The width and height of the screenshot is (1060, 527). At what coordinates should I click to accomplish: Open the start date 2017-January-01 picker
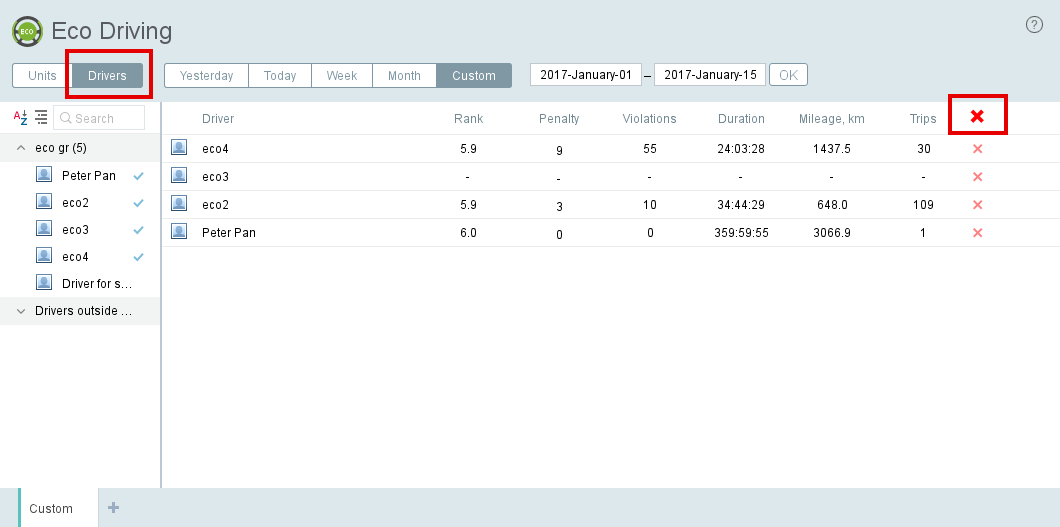[x=585, y=75]
